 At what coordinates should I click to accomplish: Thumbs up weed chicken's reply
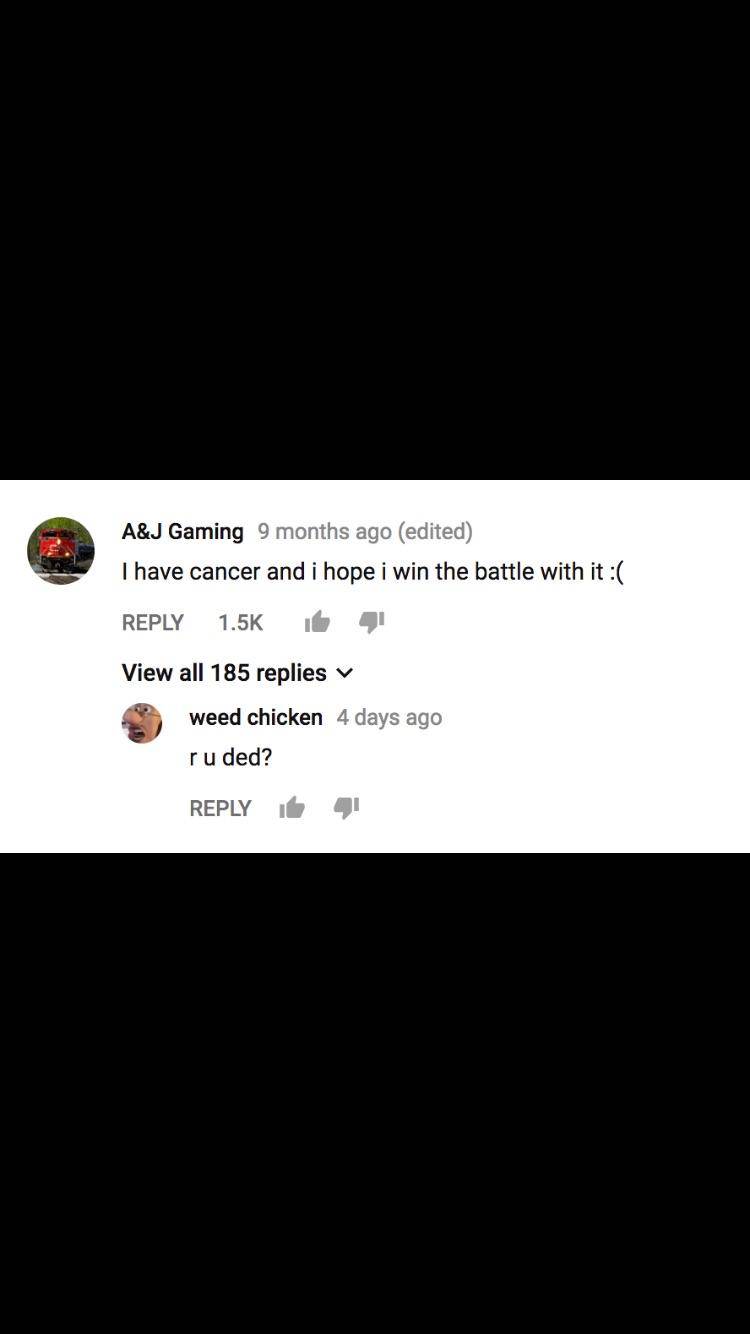coord(292,807)
